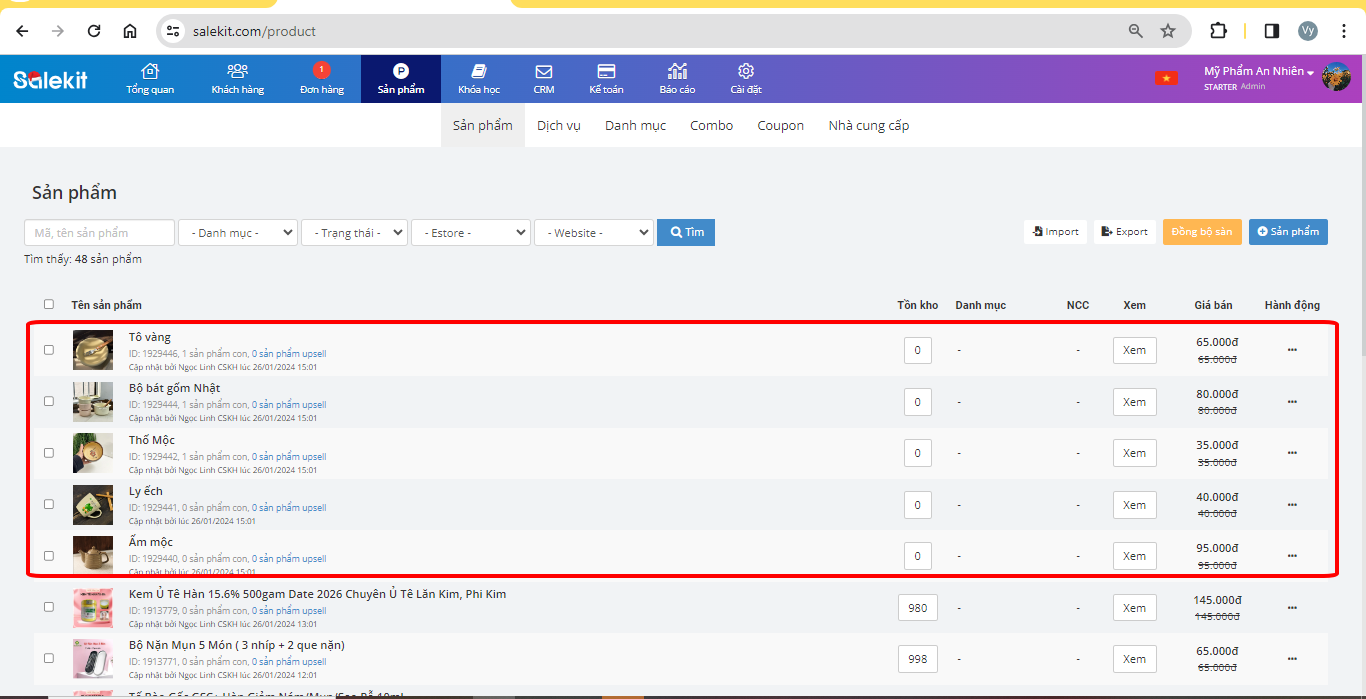Switch to the Nhà cung cấp tab

click(x=868, y=126)
